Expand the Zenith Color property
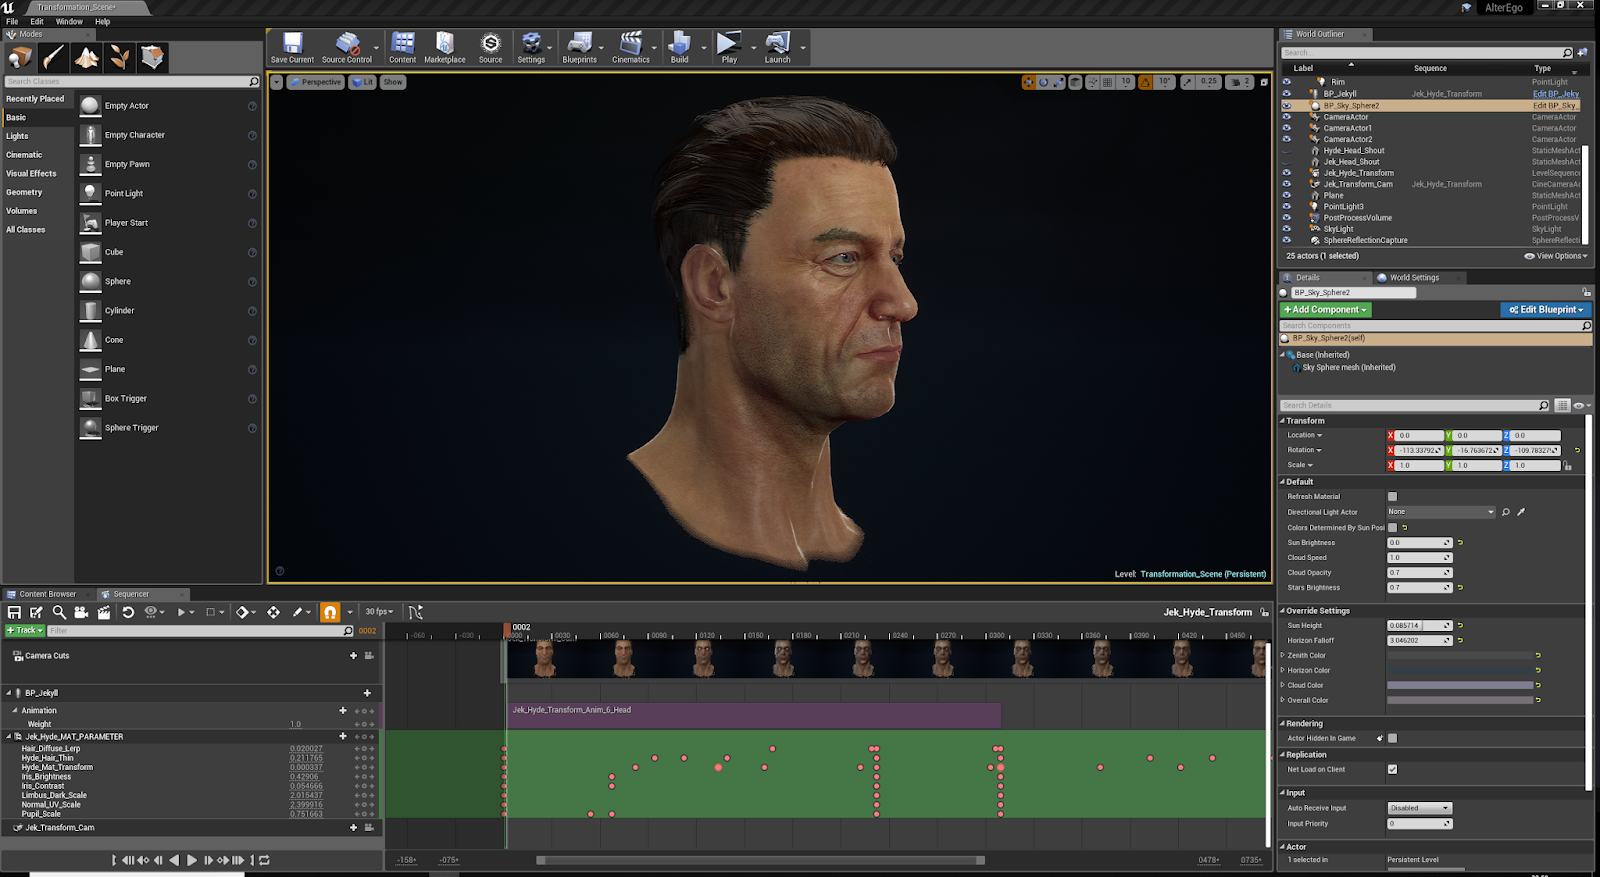This screenshot has height=877, width=1600. coord(1283,656)
